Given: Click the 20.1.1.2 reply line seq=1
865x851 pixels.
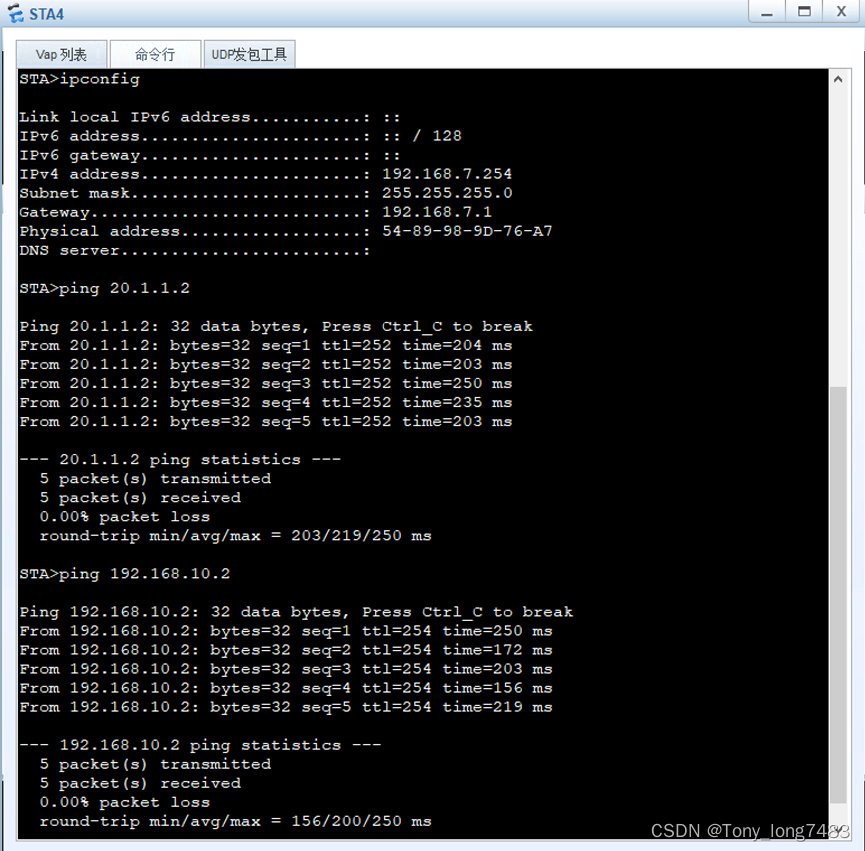Looking at the screenshot, I should click(266, 346).
